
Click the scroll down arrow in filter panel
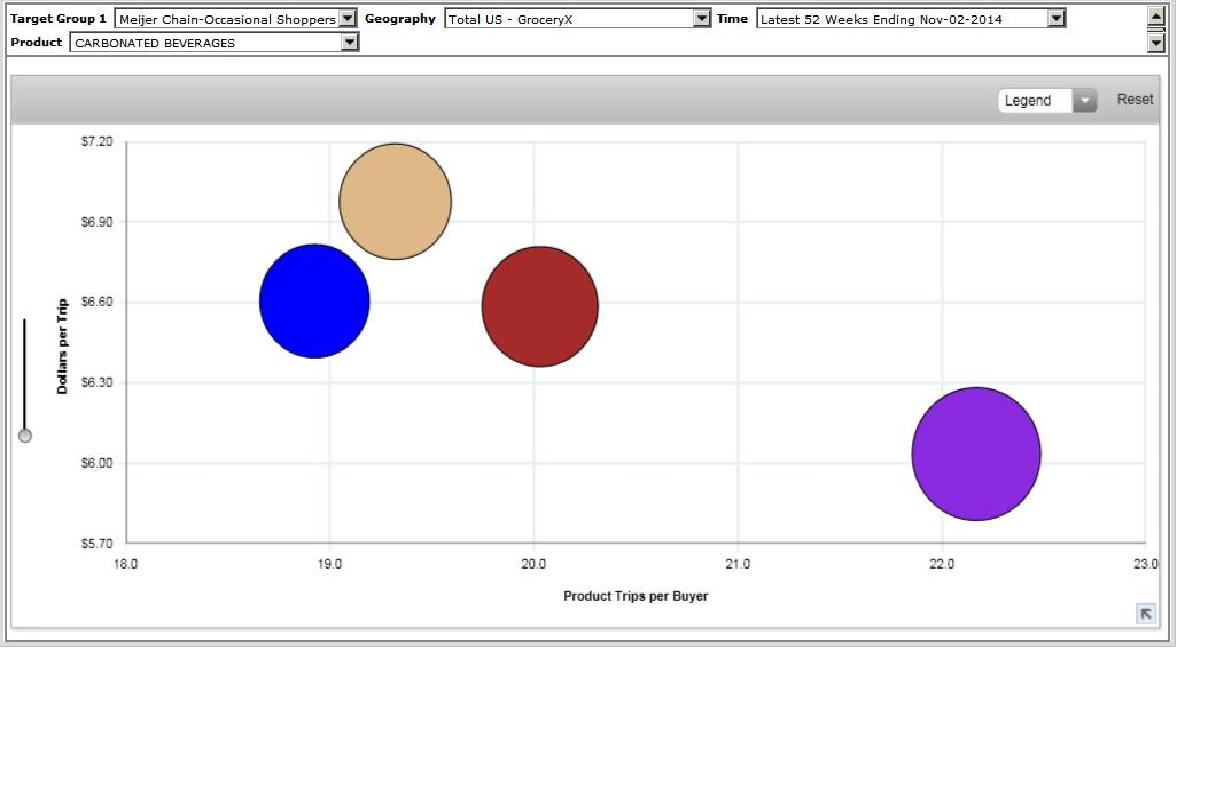1156,43
